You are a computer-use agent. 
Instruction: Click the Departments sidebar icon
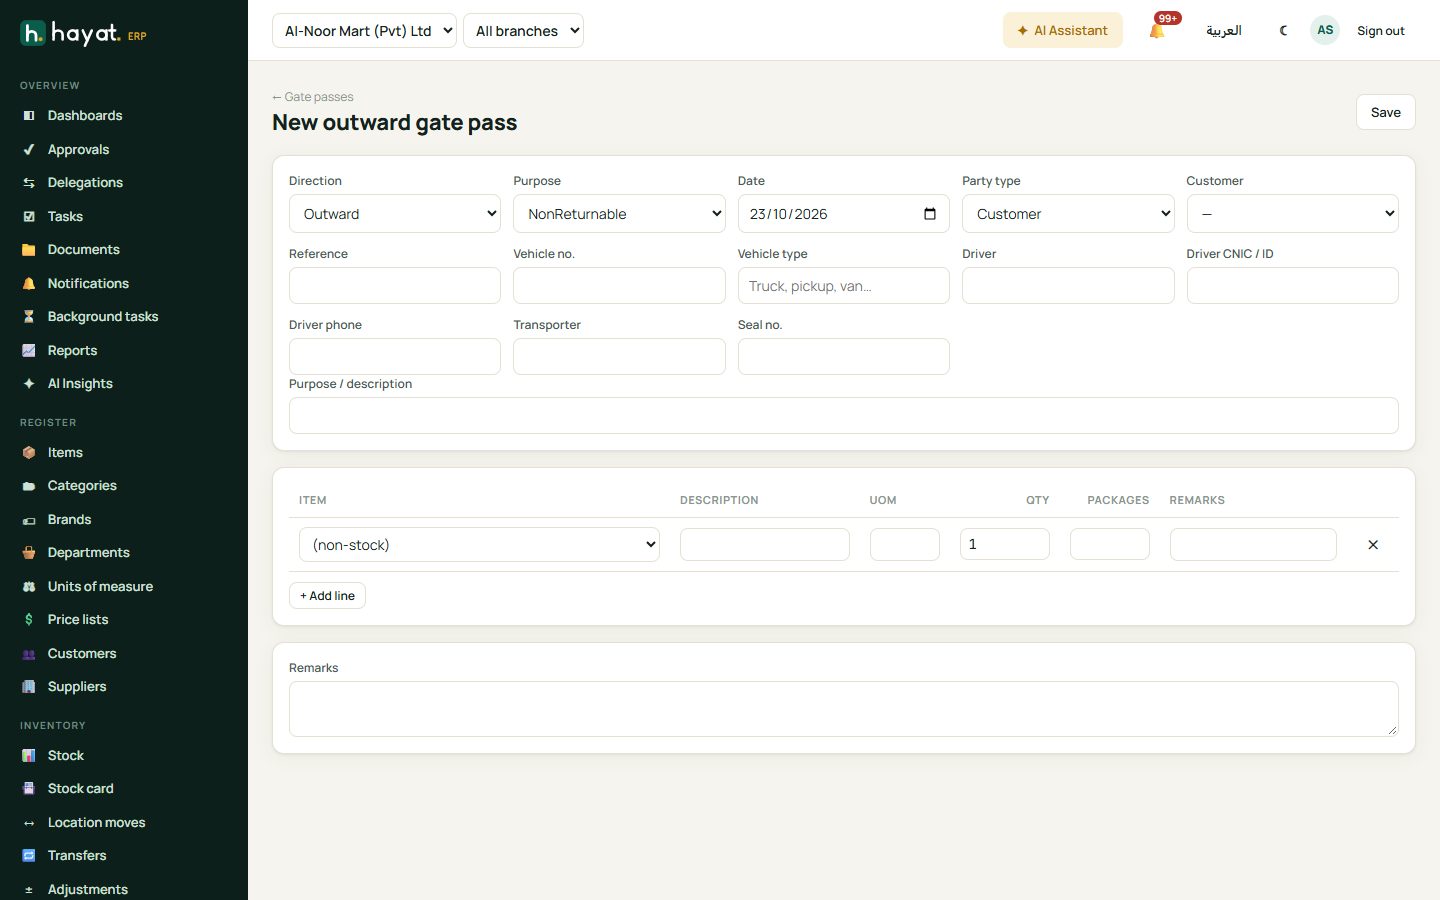(29, 553)
